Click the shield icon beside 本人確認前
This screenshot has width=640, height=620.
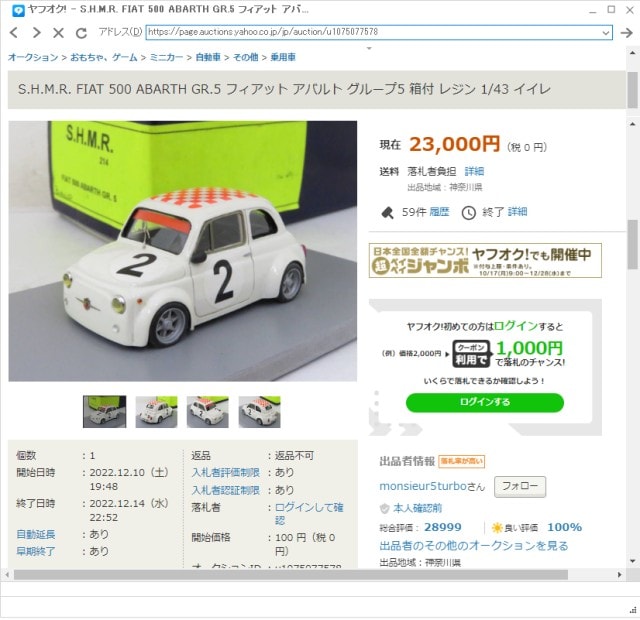tap(384, 509)
